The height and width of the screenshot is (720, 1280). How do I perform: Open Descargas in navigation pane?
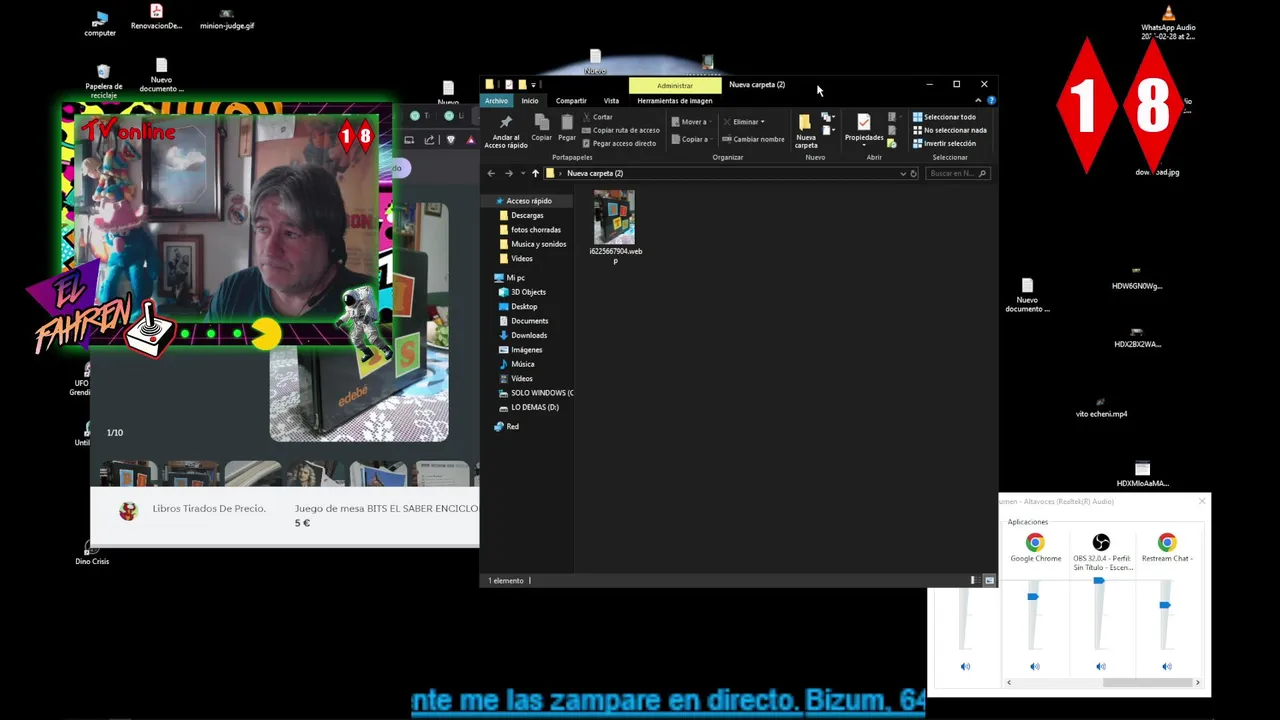[527, 215]
